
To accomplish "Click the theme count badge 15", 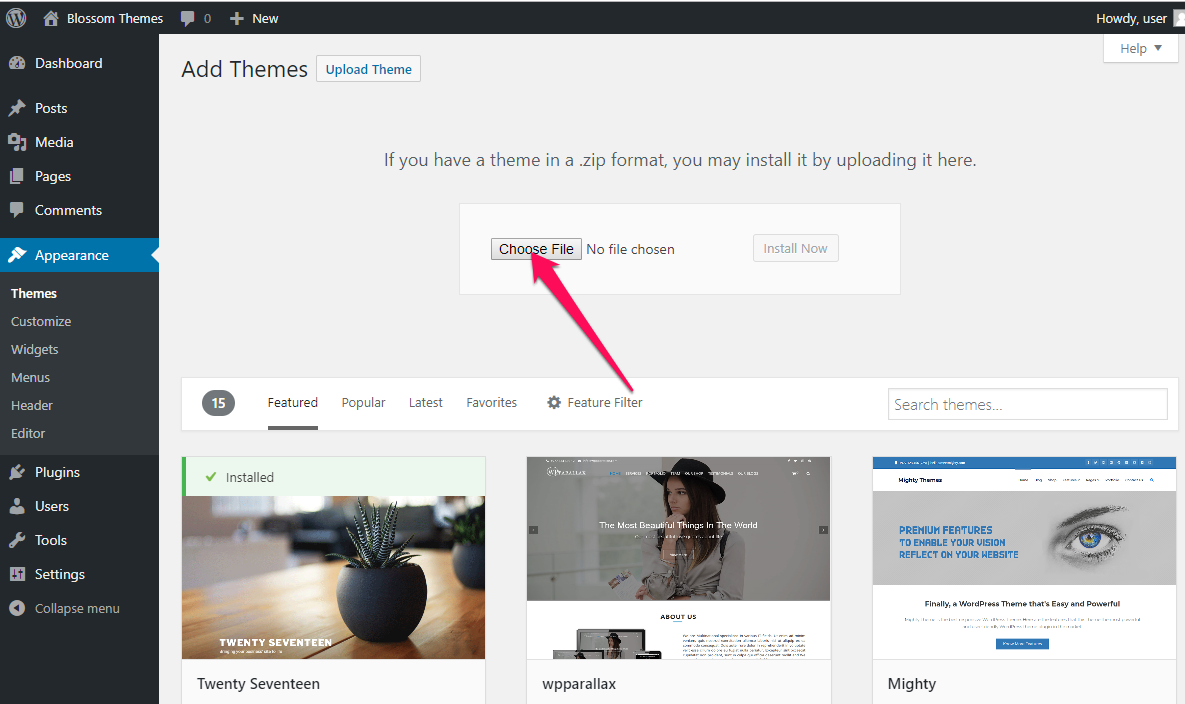I will [218, 403].
